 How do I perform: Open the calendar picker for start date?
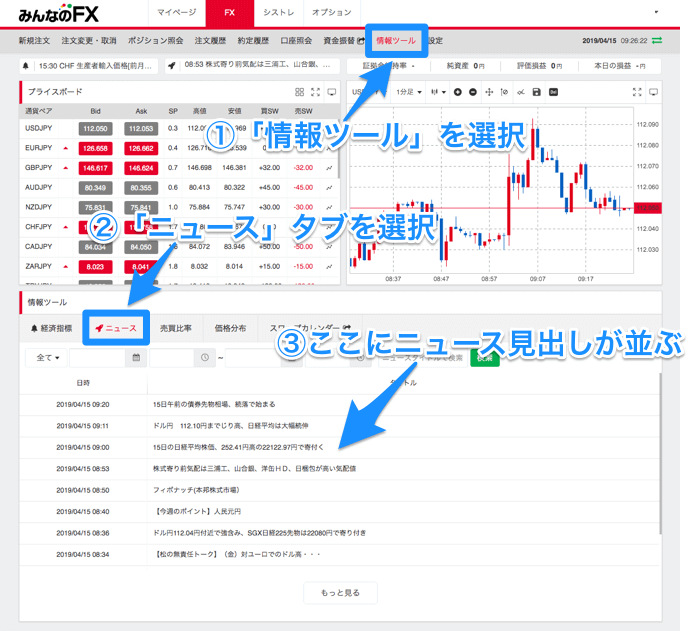coord(136,357)
